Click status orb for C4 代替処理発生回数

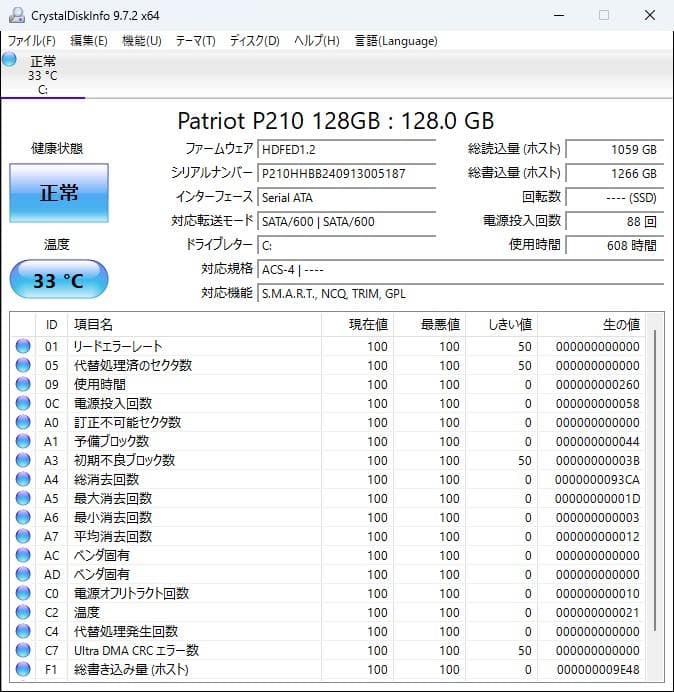[x=23, y=631]
